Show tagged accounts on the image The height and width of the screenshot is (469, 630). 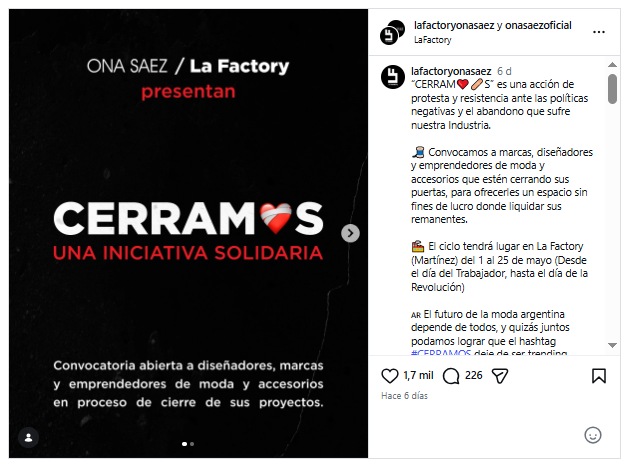tap(29, 438)
